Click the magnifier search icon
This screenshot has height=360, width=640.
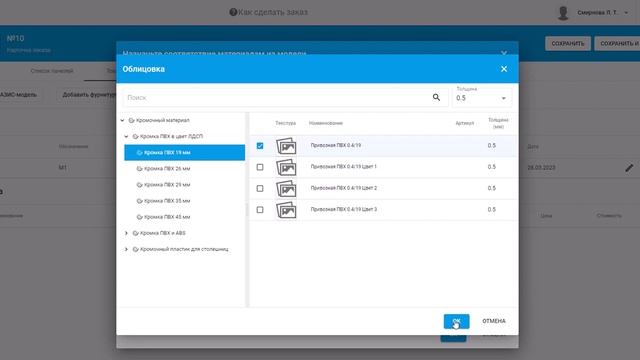[436, 97]
